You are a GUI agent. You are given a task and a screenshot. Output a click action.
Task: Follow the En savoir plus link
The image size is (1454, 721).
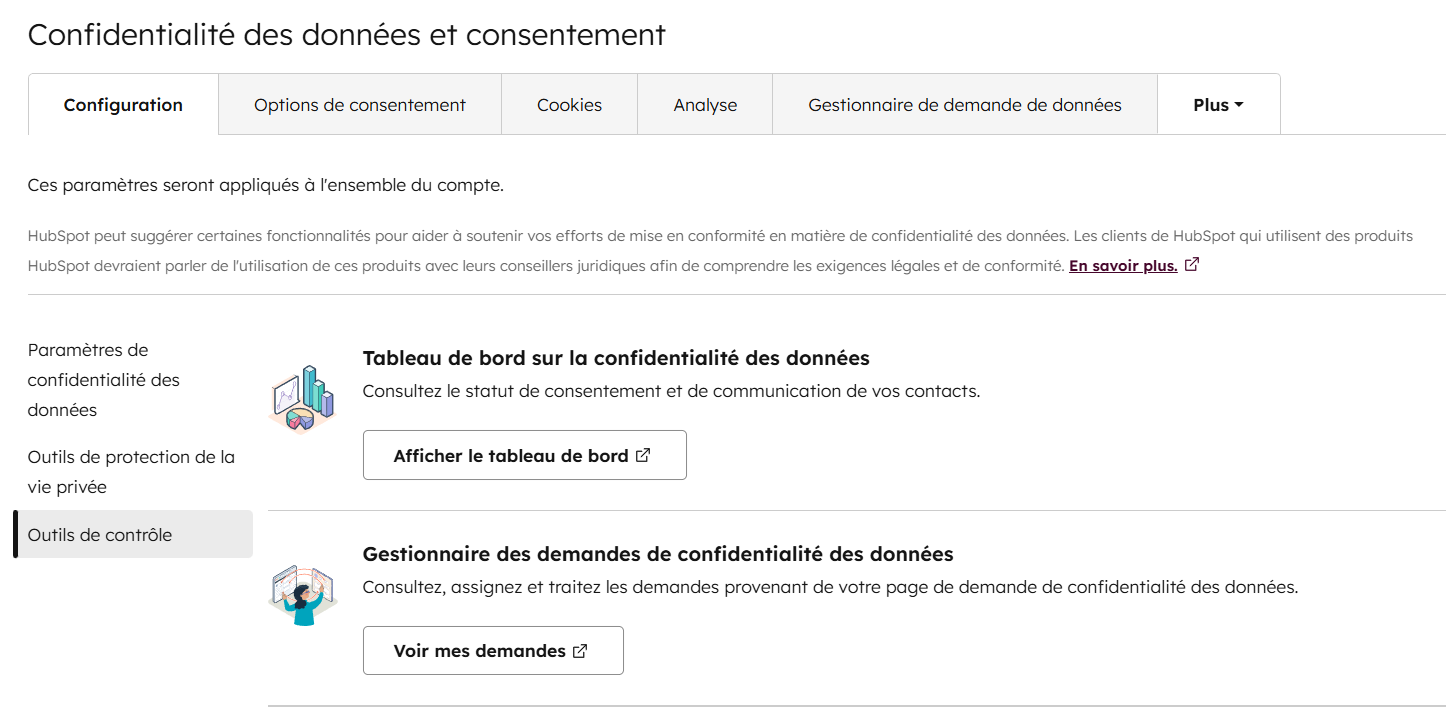(1123, 266)
